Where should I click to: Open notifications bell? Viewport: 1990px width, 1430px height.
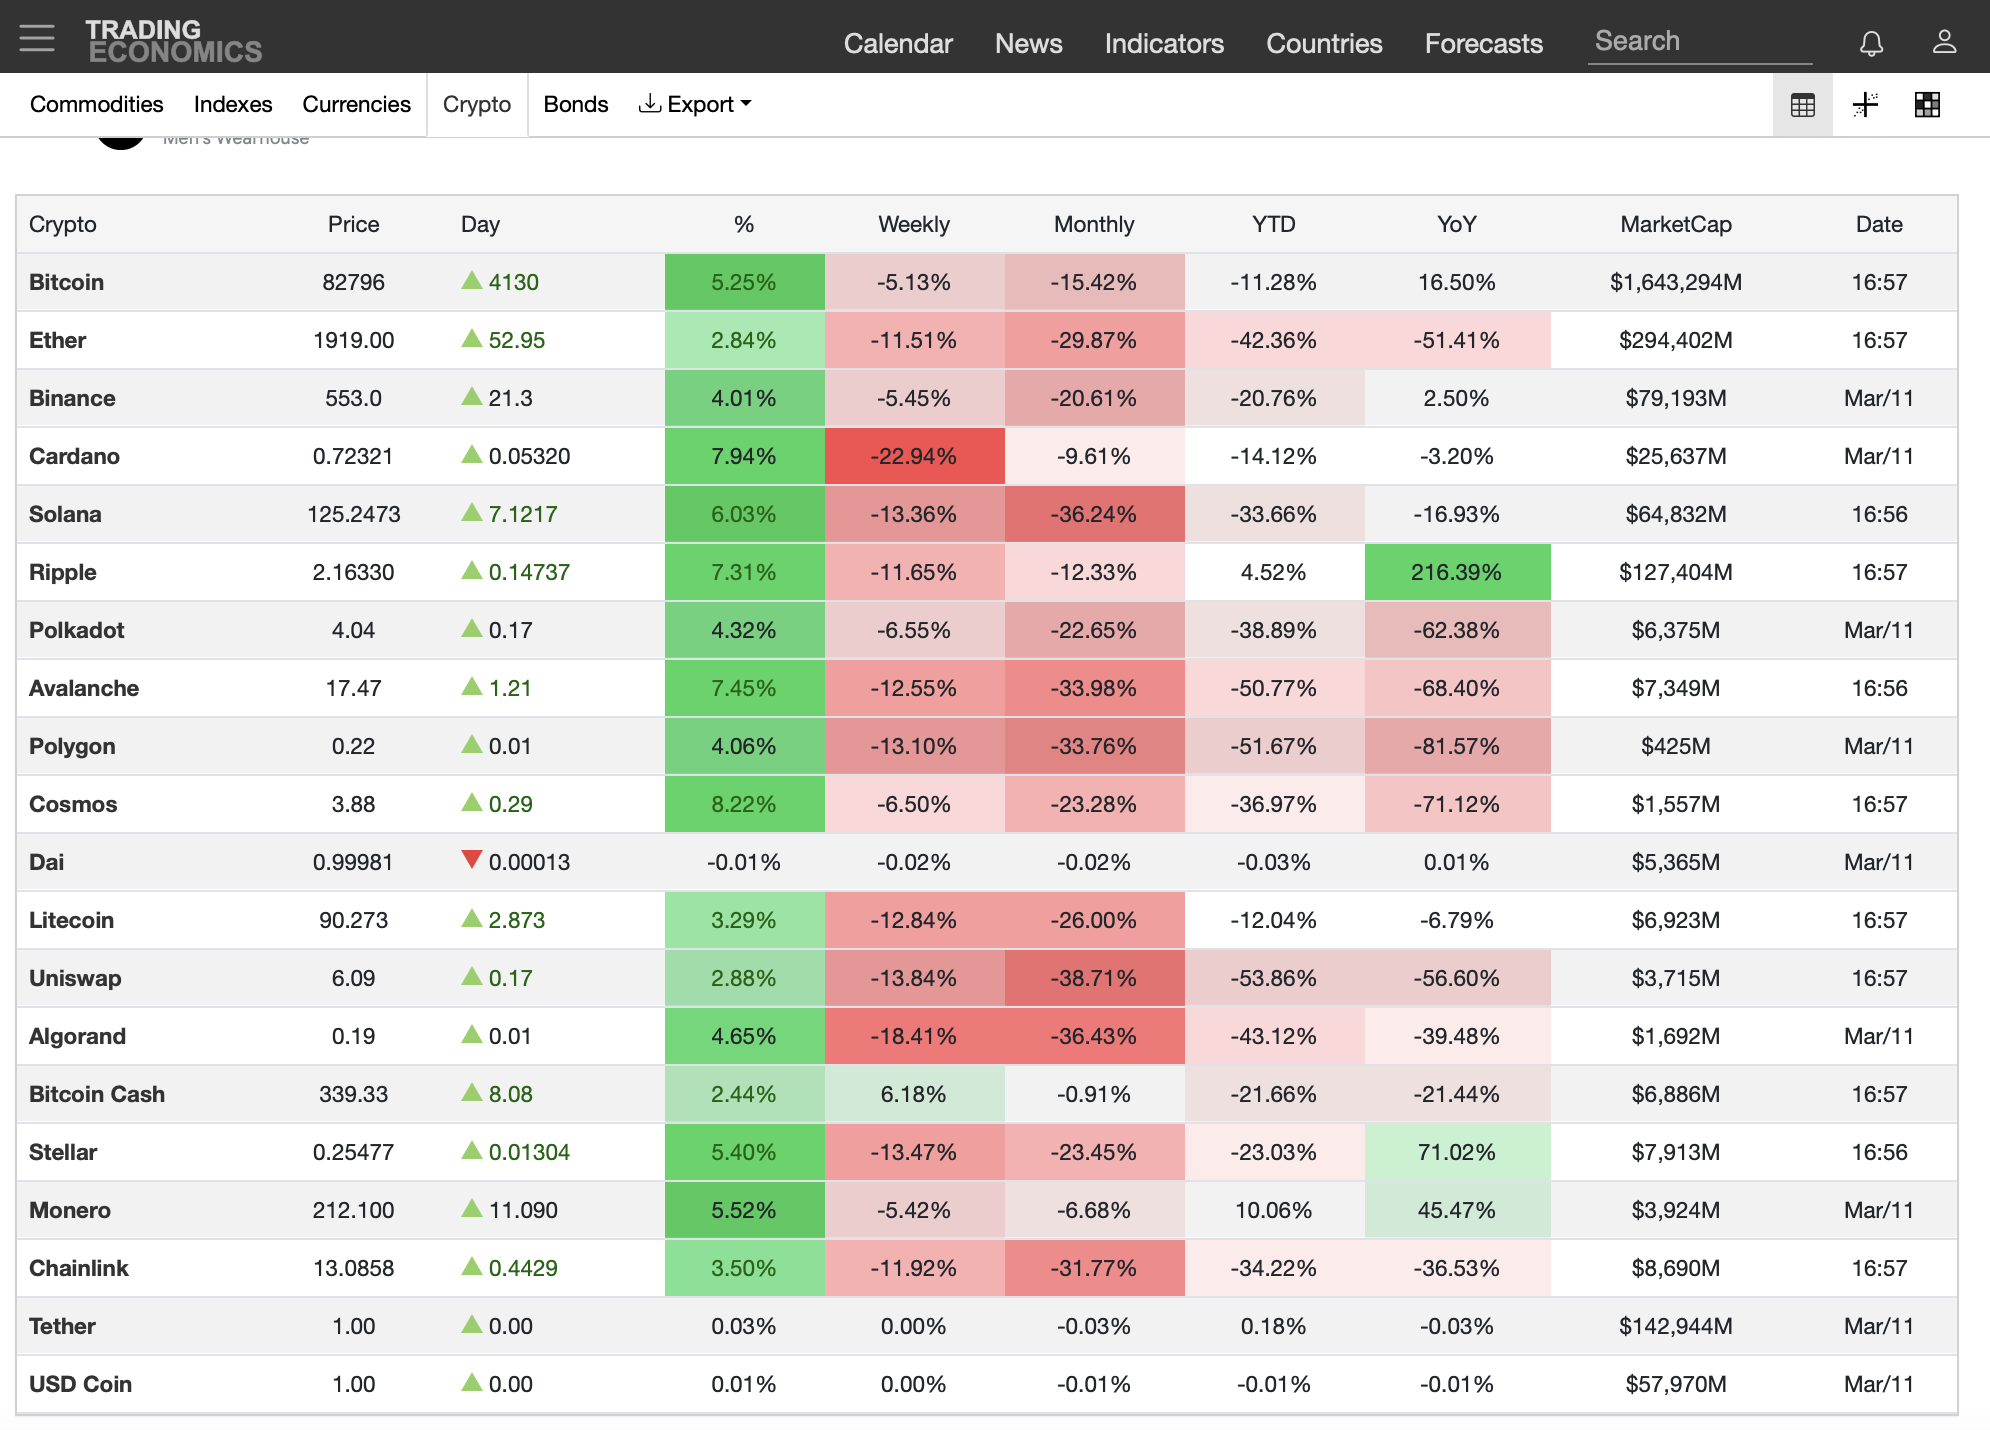[x=1871, y=42]
